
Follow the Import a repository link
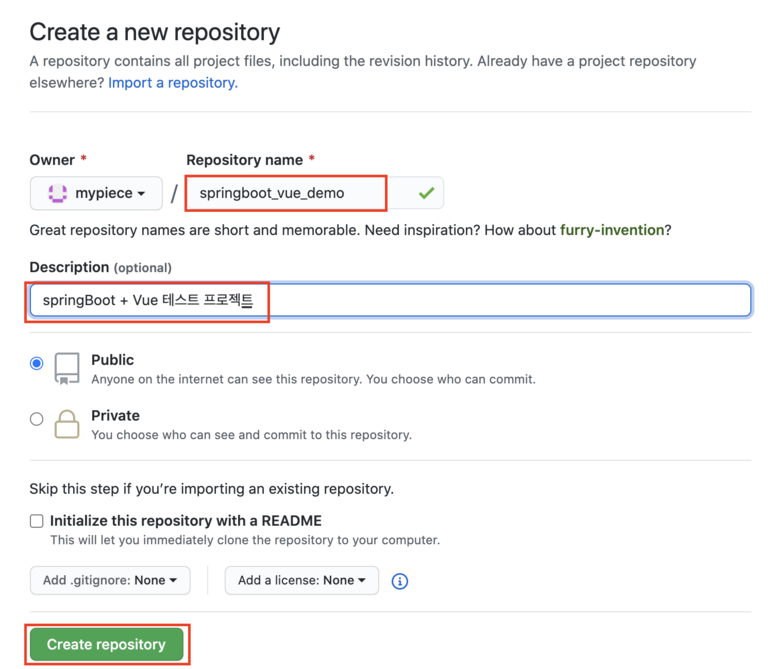point(173,83)
